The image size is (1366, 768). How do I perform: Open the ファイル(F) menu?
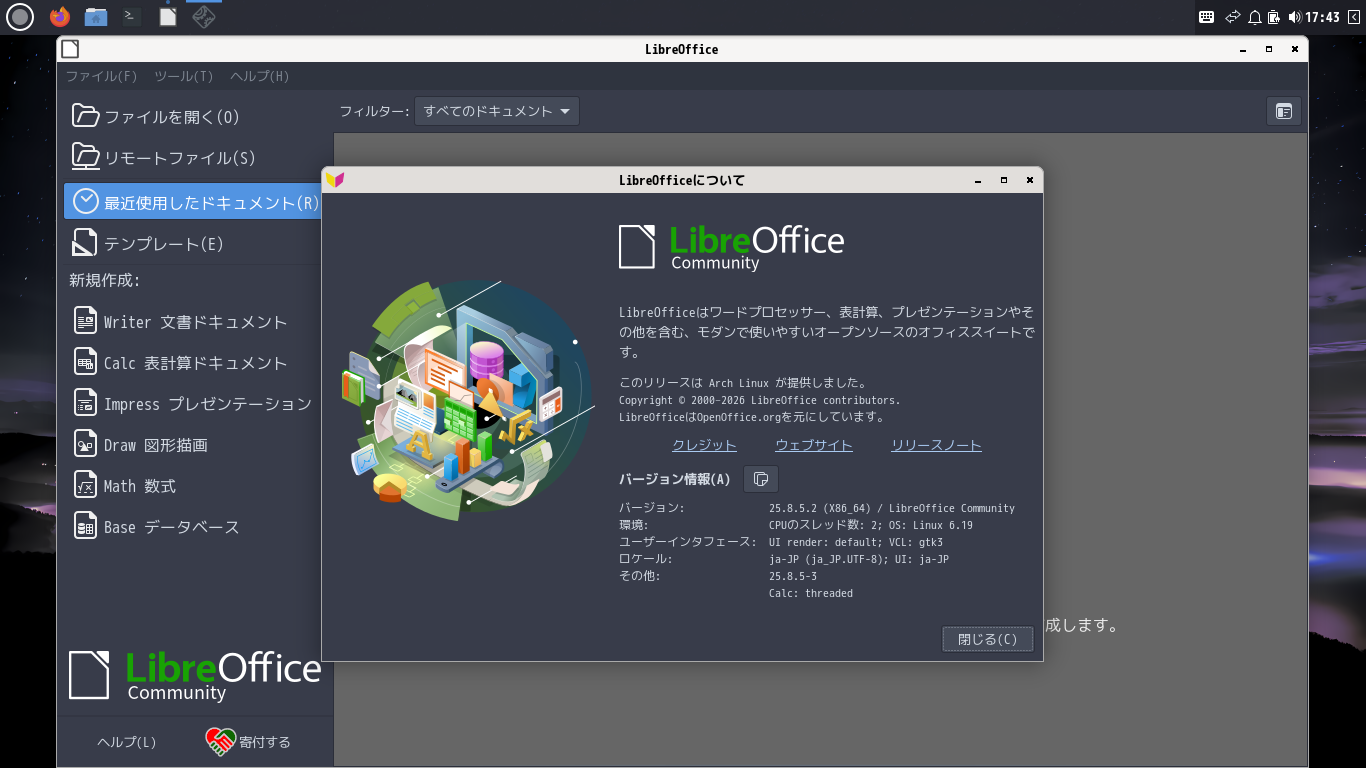101,76
